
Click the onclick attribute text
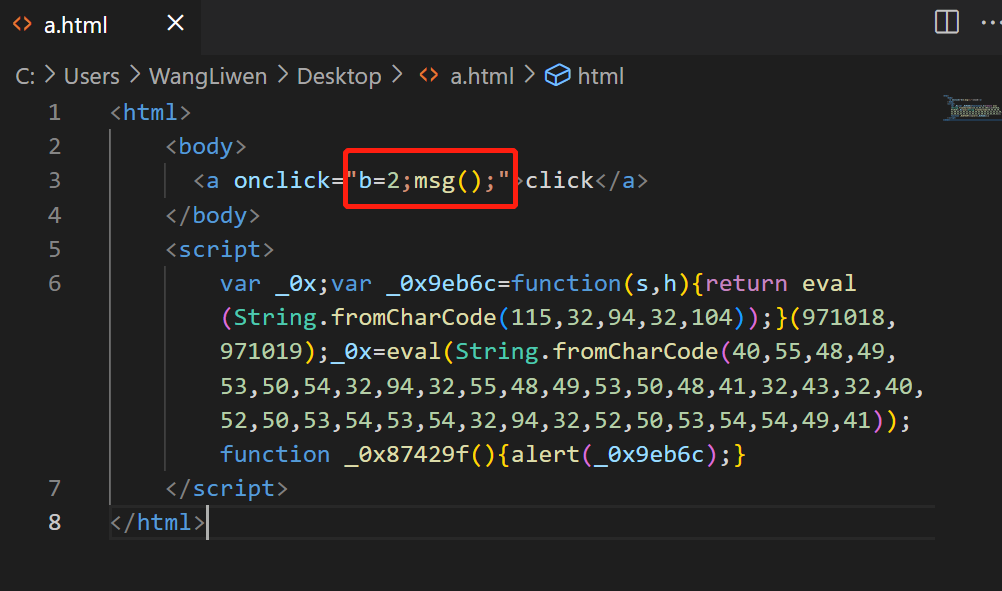tap(282, 181)
